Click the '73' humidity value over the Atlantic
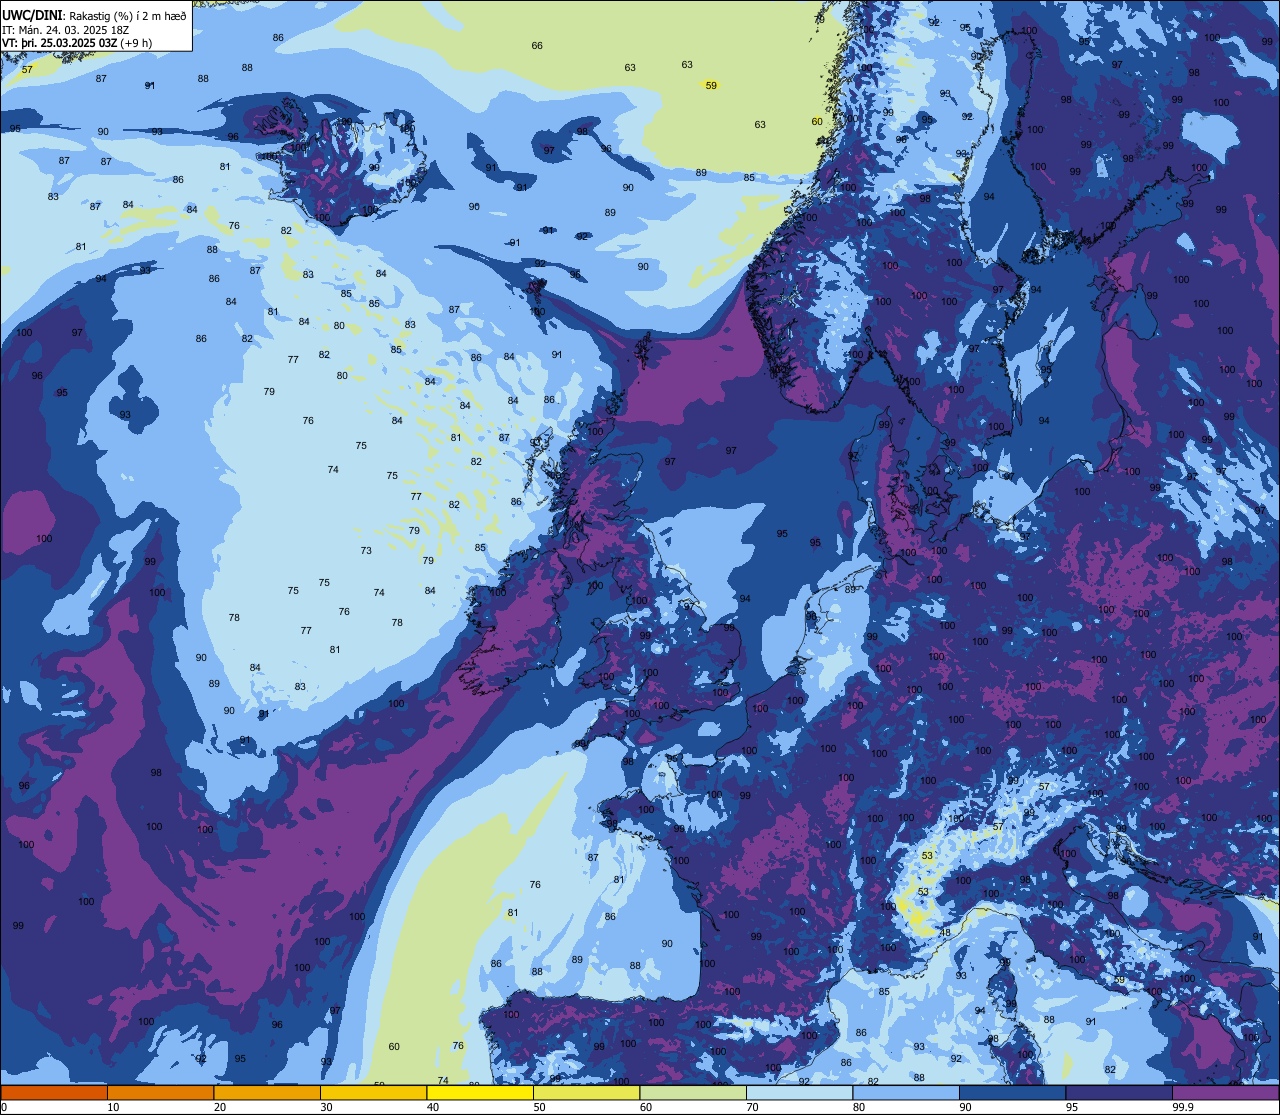The width and height of the screenshot is (1280, 1115). coord(366,551)
